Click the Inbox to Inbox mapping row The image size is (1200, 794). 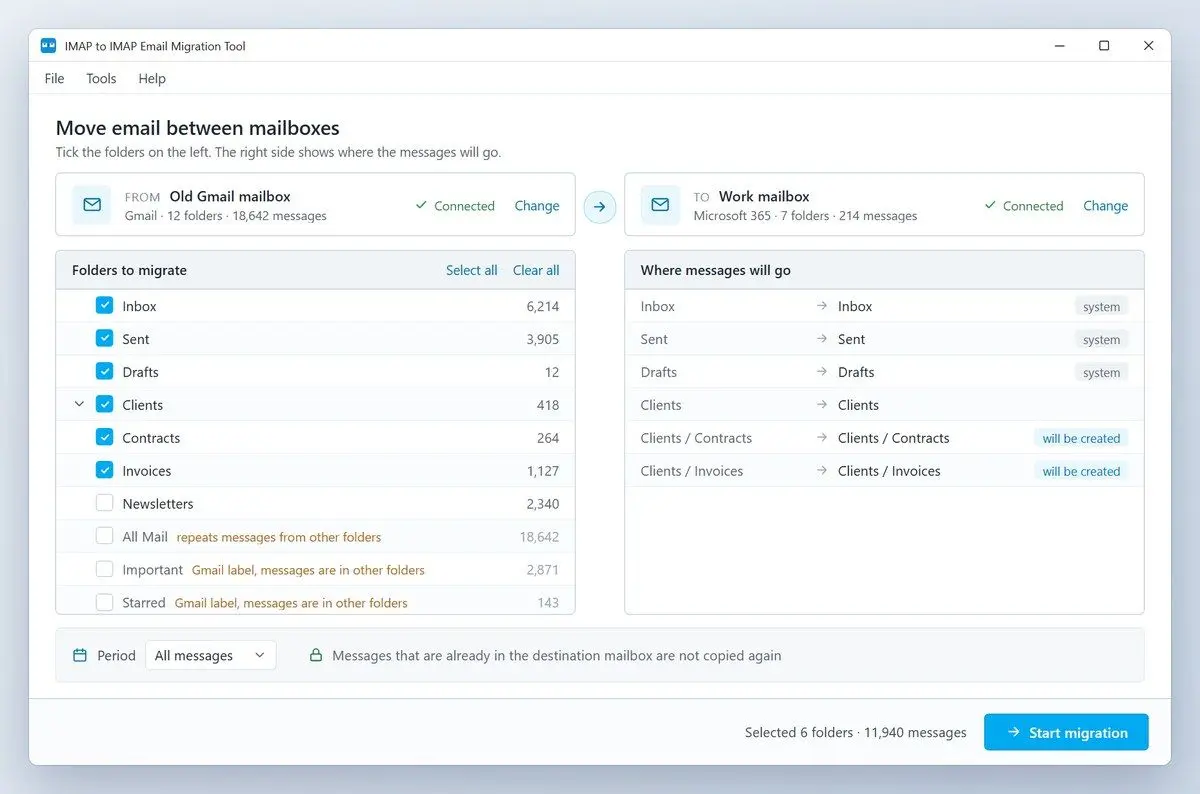[884, 306]
